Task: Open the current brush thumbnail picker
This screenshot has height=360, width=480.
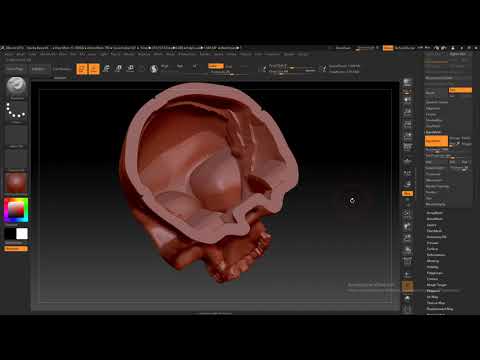Action: 16,87
